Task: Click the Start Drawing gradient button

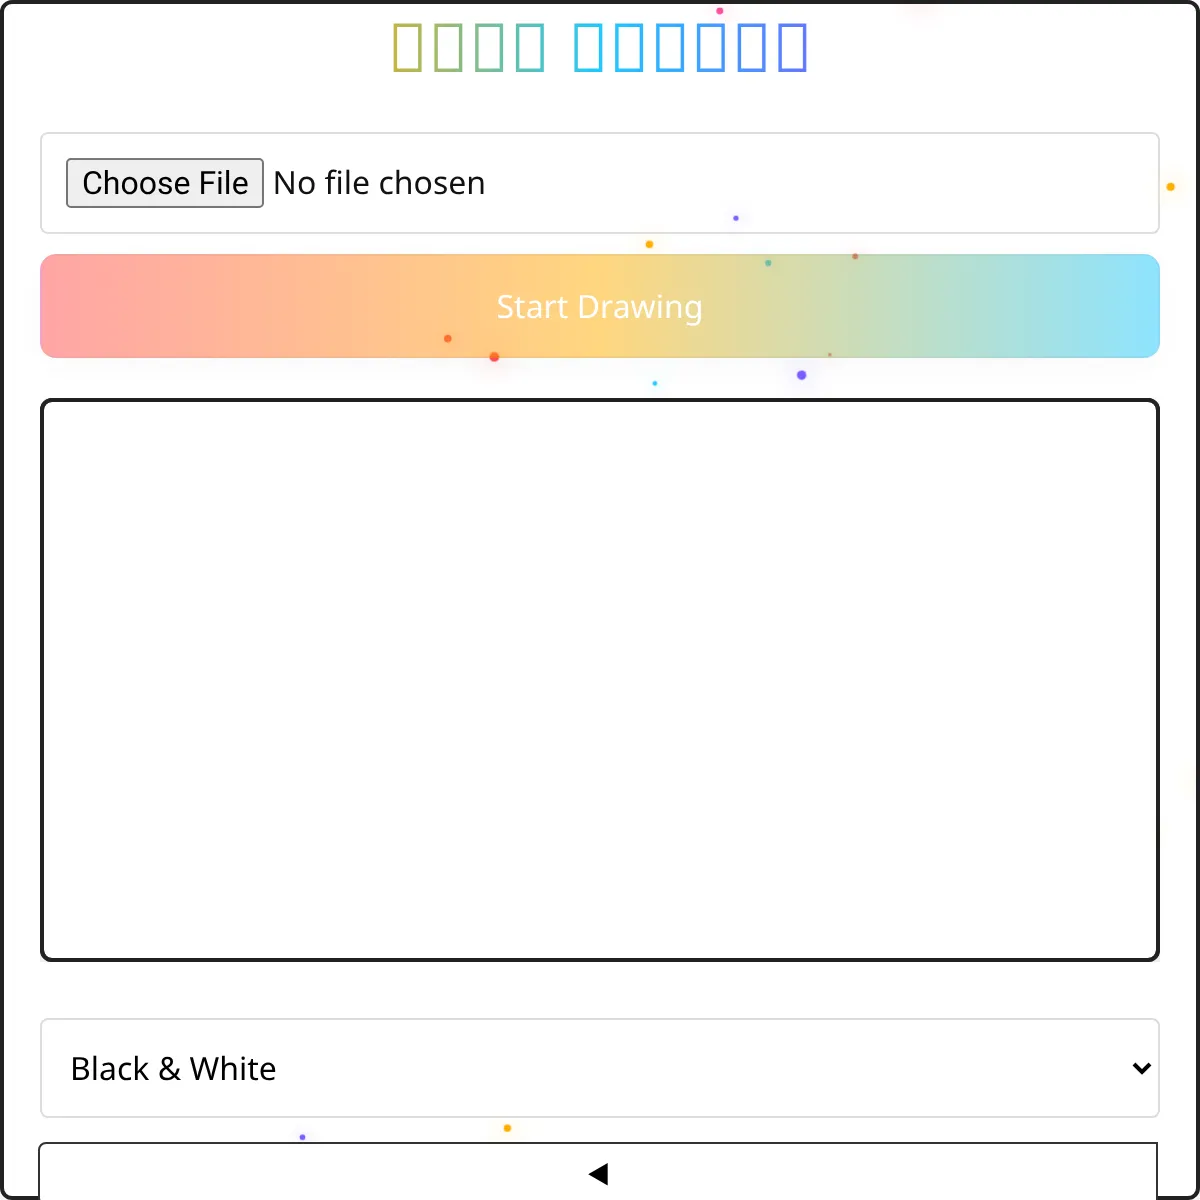Action: point(600,306)
